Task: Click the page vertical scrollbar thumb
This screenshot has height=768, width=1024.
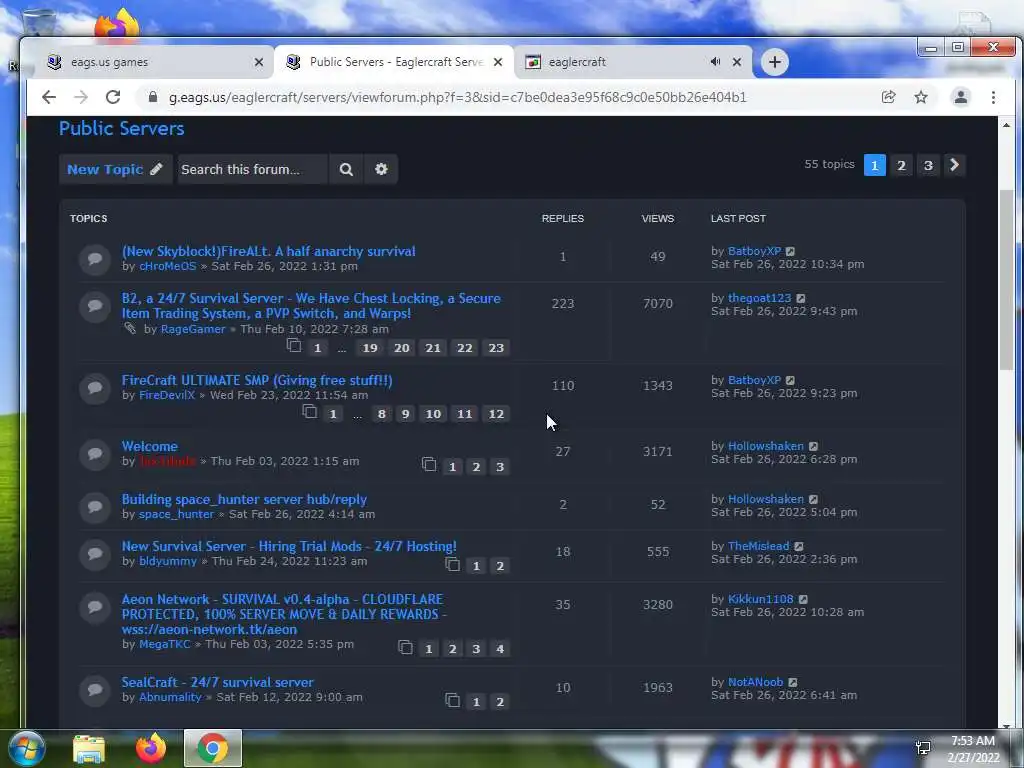Action: tap(1006, 280)
